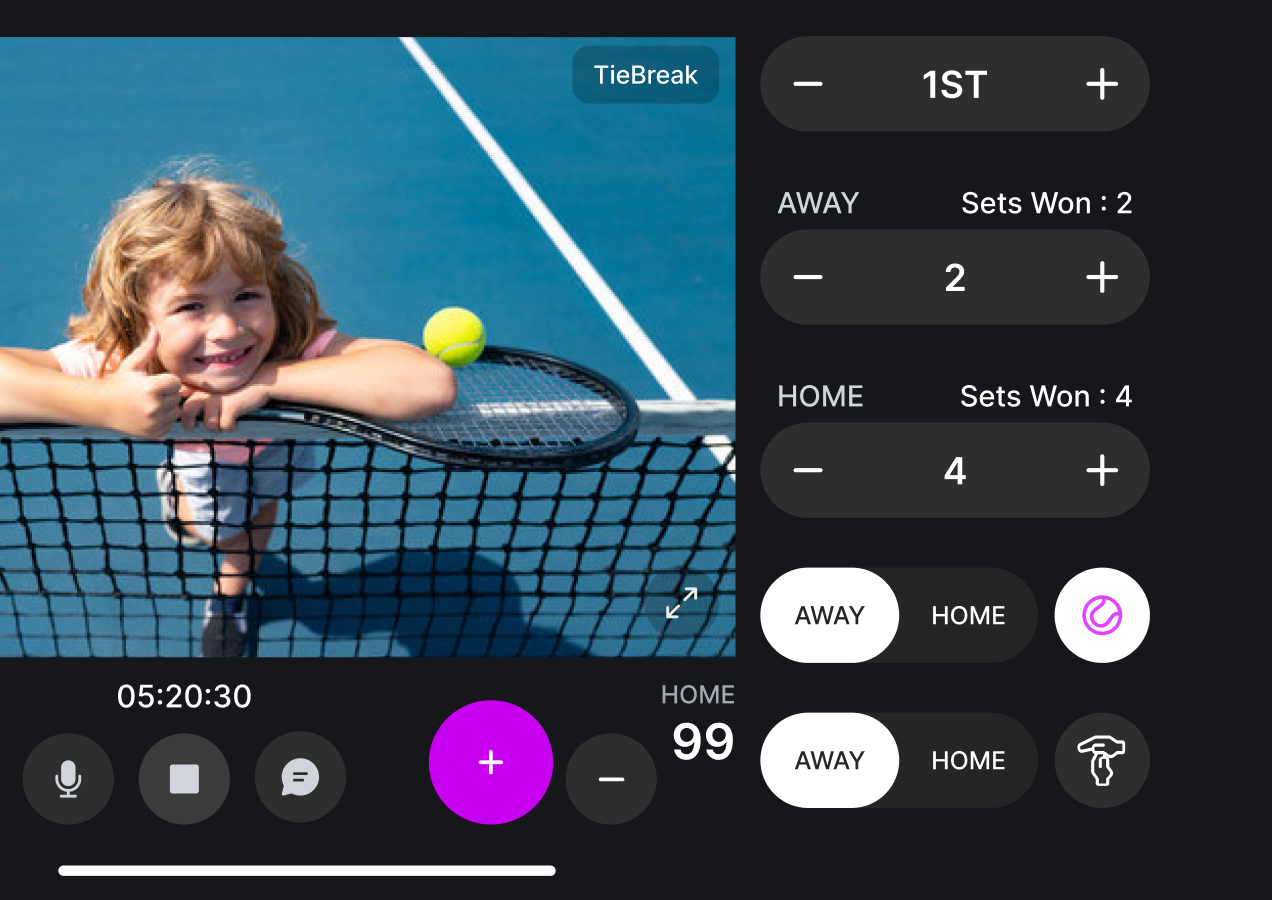This screenshot has height=900, width=1272.
Task: Remove a point with minus button beside HOME
Action: [611, 779]
